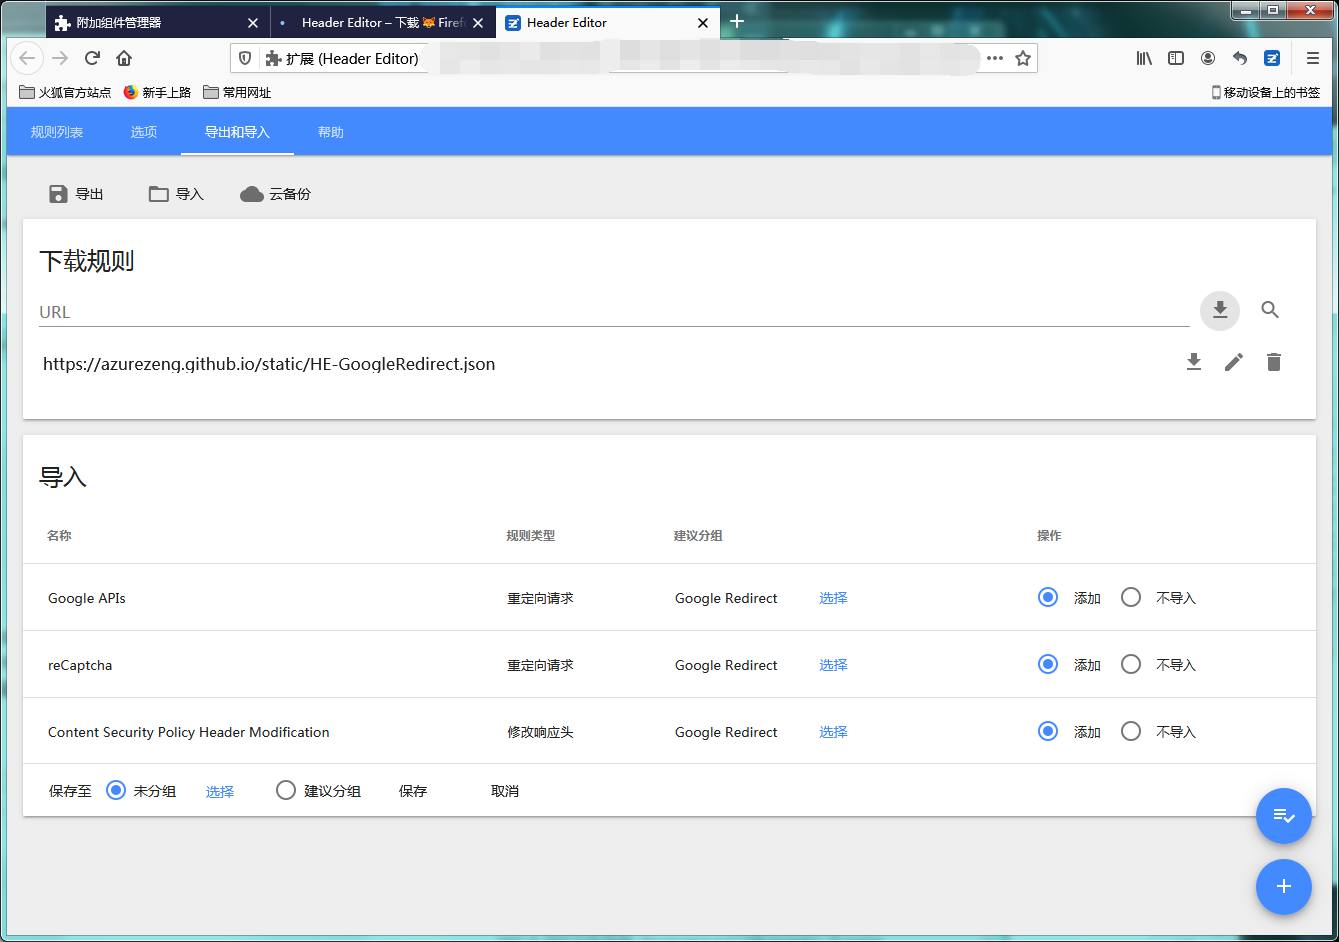Open a new browser tab
This screenshot has height=942, width=1339.
click(x=737, y=22)
